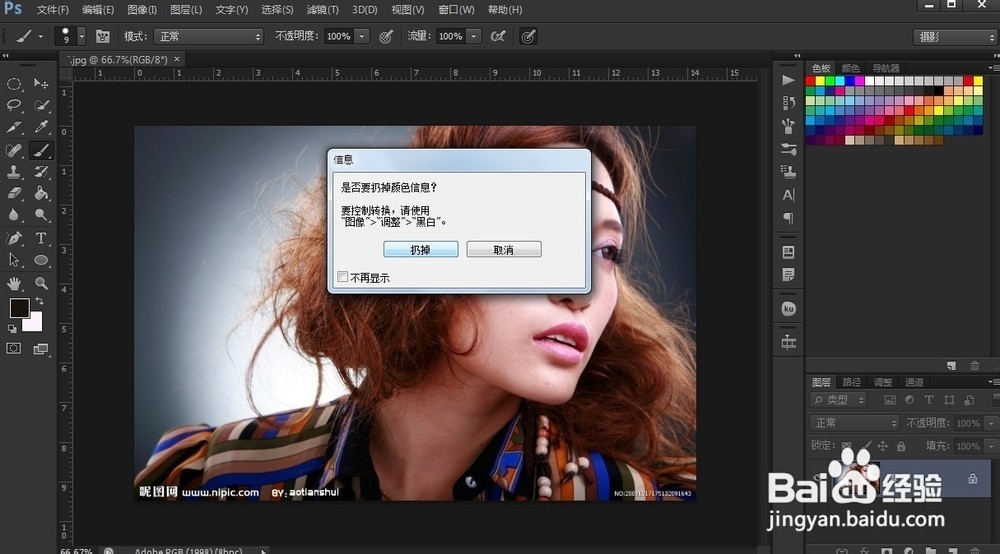Image resolution: width=1000 pixels, height=554 pixels.
Task: Open the Kuler panel icon
Action: (788, 309)
